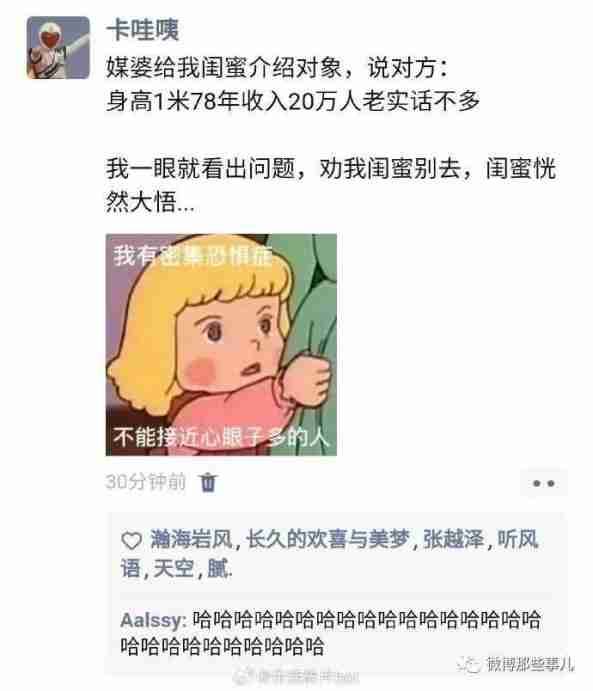The height and width of the screenshot is (691, 593).
Task: Open liker 天空's profile
Action: [174, 568]
